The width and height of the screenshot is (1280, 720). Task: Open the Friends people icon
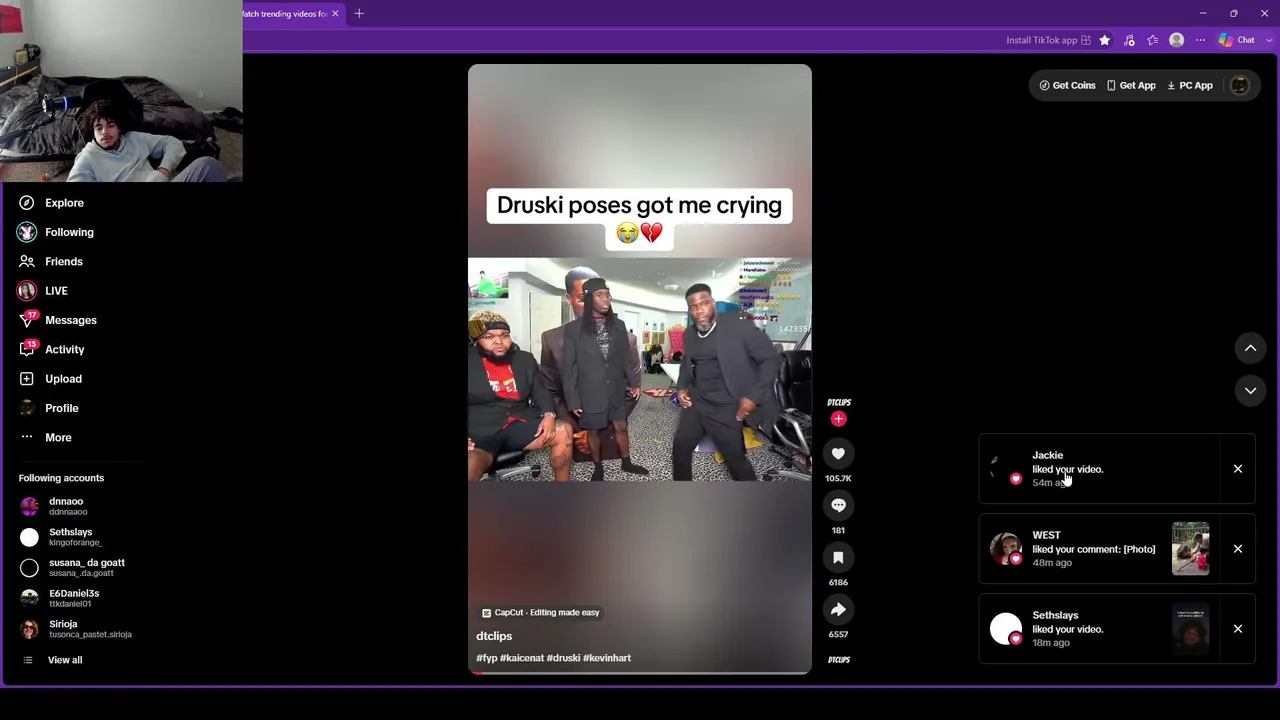[x=27, y=261]
